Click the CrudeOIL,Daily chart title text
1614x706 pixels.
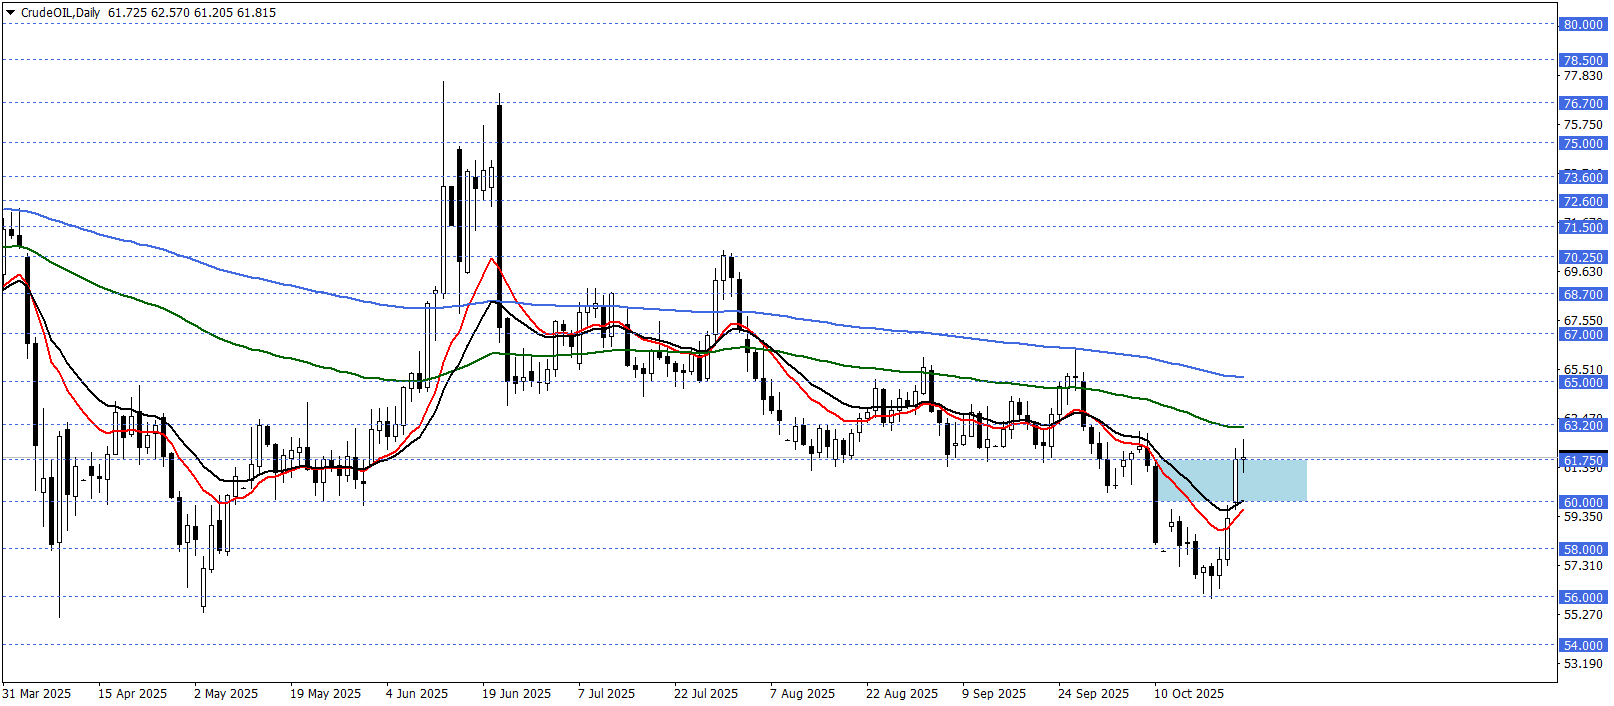click(60, 13)
